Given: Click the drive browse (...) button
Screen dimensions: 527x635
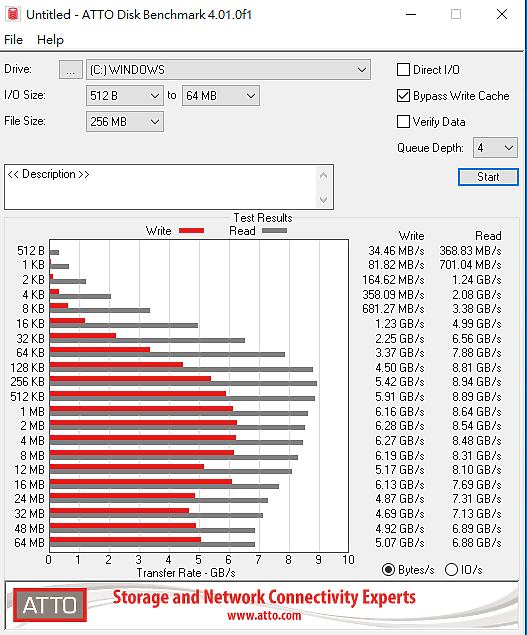Looking at the screenshot, I should click(70, 70).
